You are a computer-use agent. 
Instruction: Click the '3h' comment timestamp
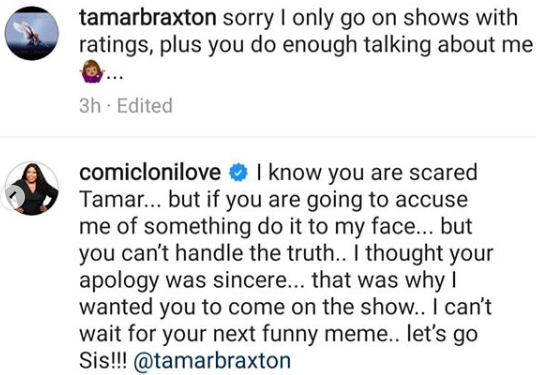tap(90, 106)
